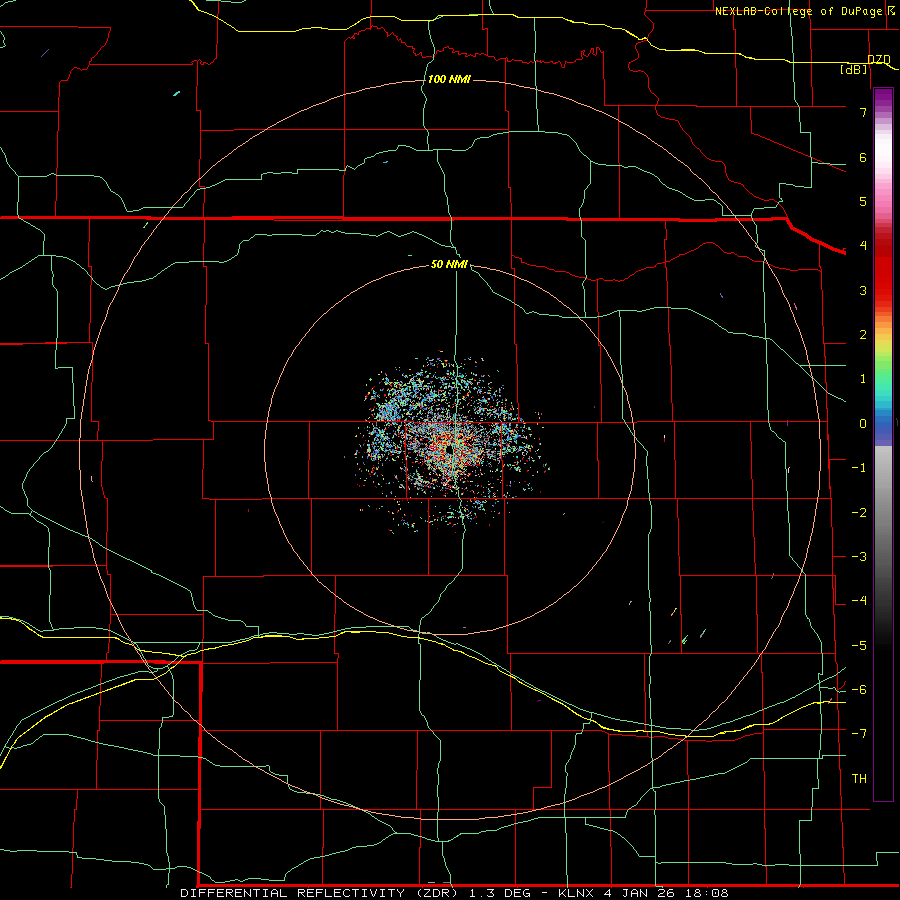The height and width of the screenshot is (900, 900).
Task: Click the NEXLAB-College of DuPage credit text
Action: (x=798, y=11)
